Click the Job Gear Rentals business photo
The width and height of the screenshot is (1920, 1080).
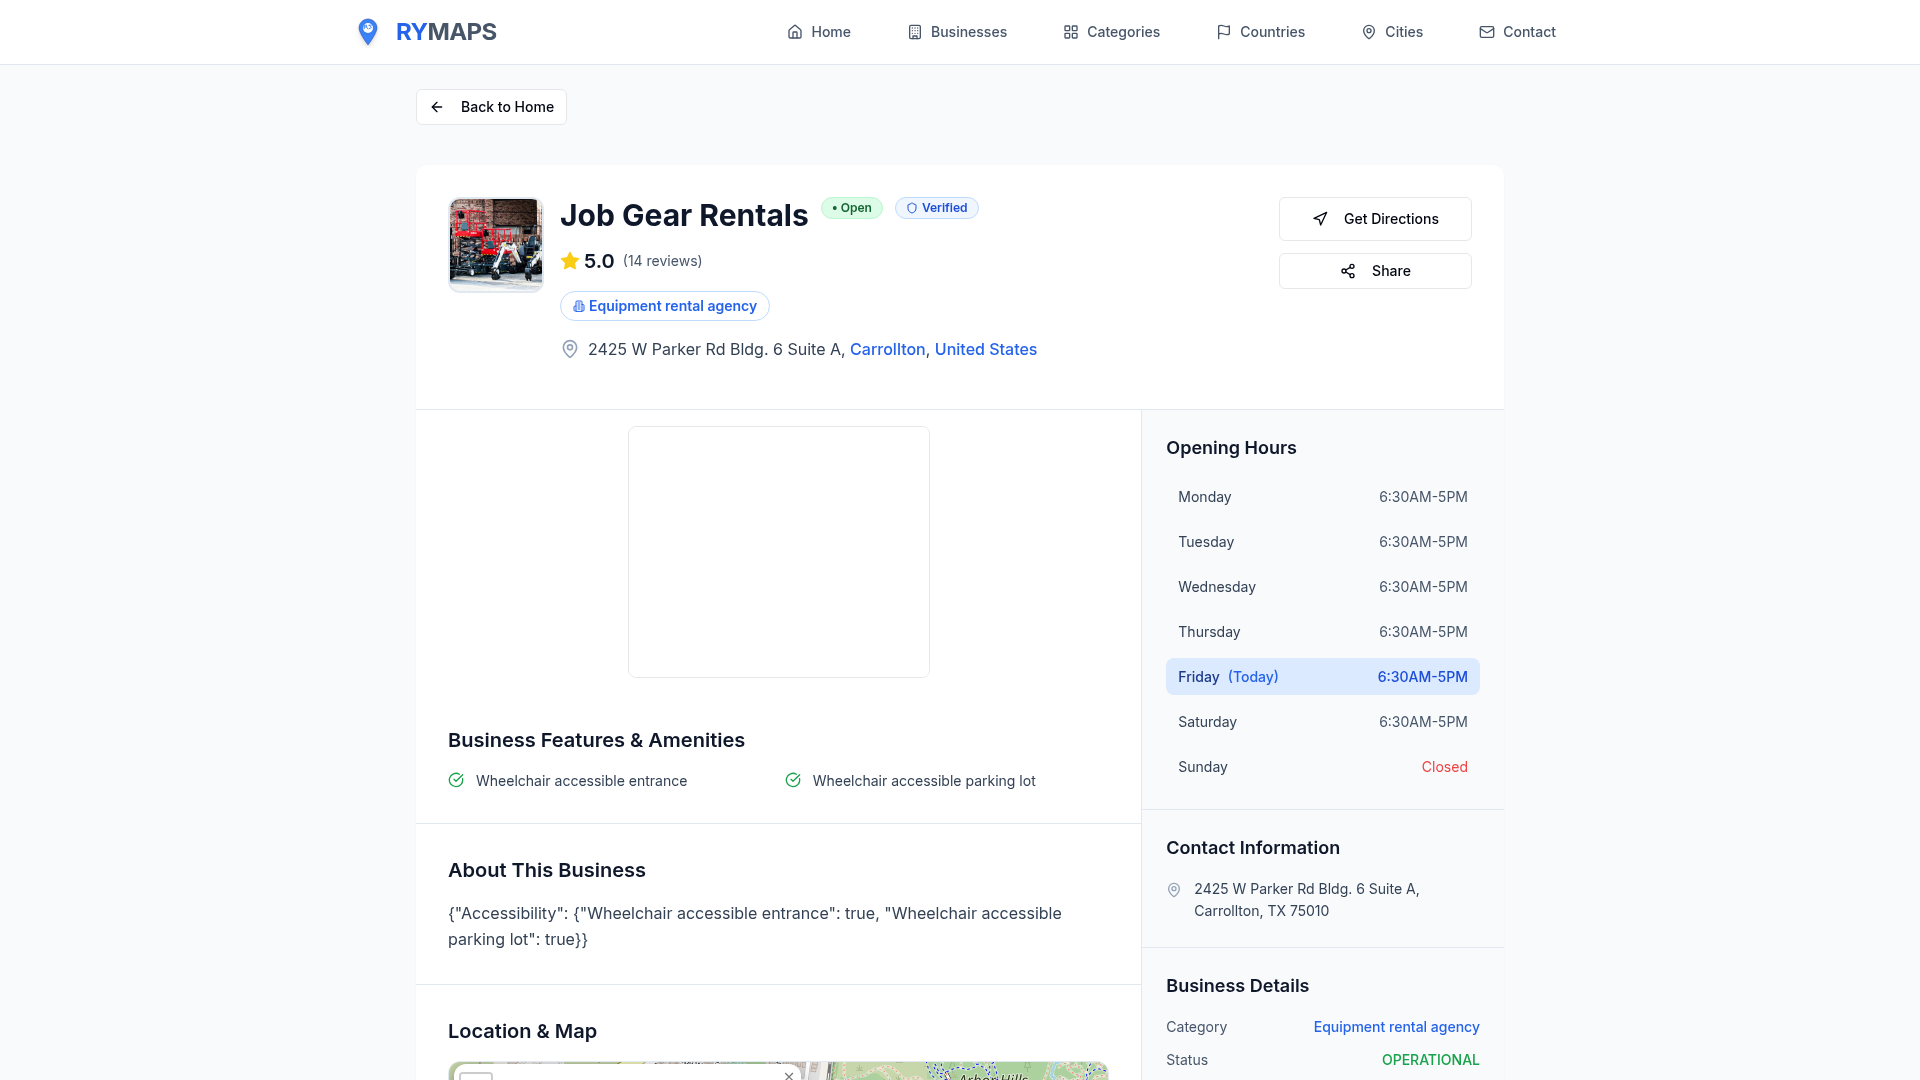[x=495, y=244]
